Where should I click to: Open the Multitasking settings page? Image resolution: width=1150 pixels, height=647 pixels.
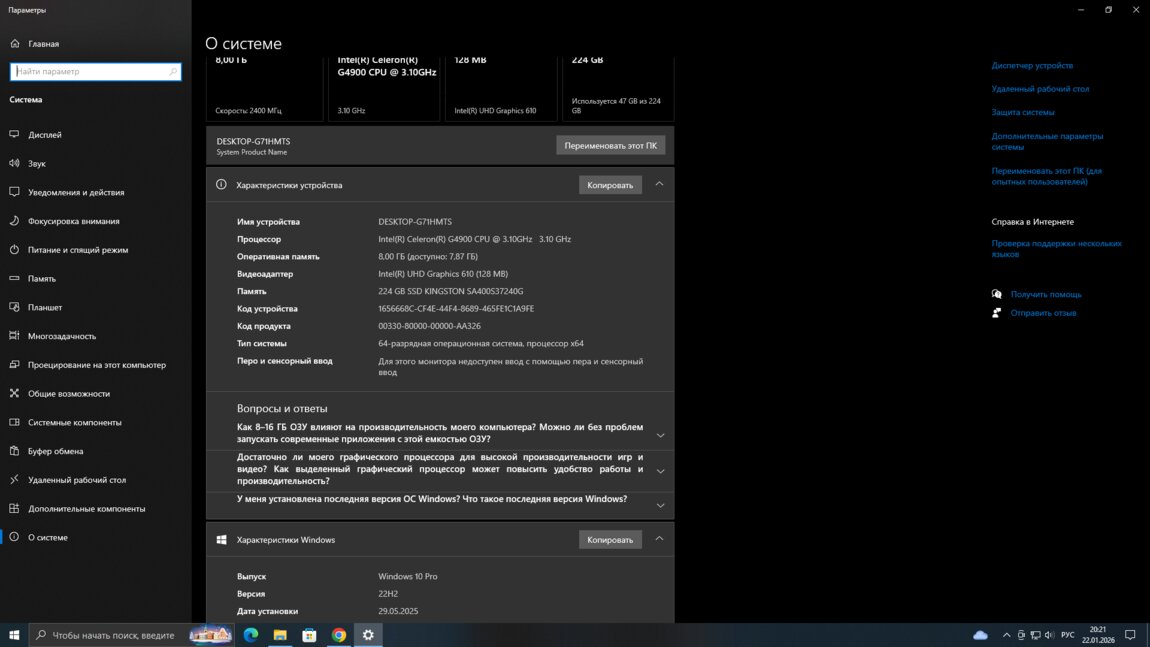click(x=62, y=336)
